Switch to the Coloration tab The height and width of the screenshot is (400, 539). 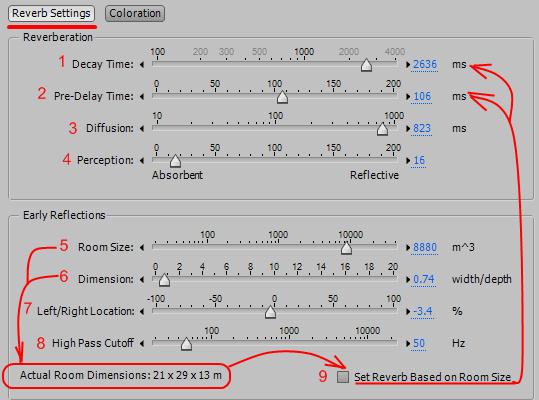tap(135, 13)
